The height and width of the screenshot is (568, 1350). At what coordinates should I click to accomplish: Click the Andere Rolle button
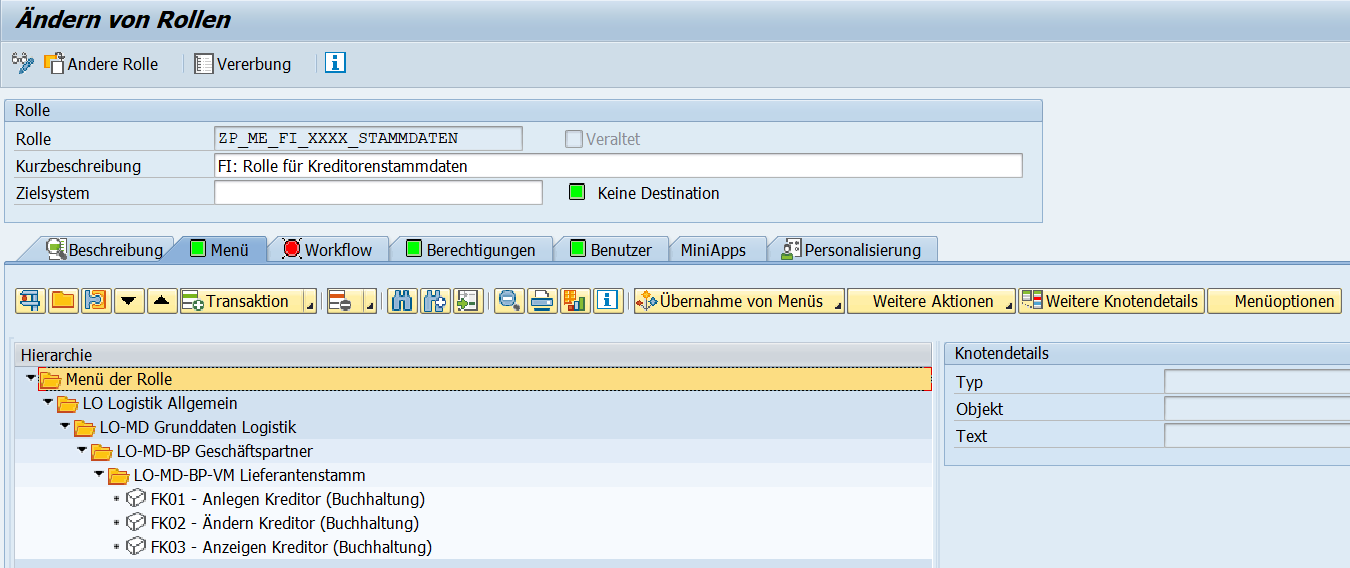tap(101, 64)
